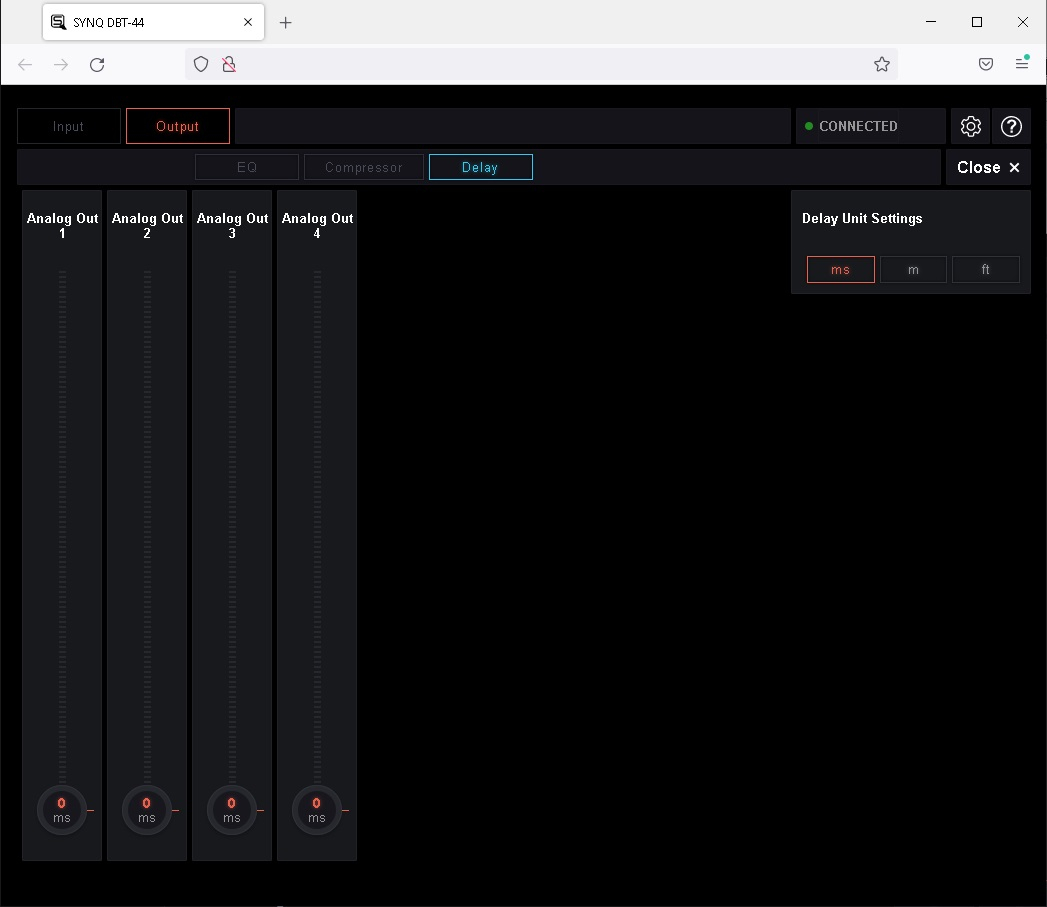
Task: Open the help question mark icon
Action: pos(1011,126)
